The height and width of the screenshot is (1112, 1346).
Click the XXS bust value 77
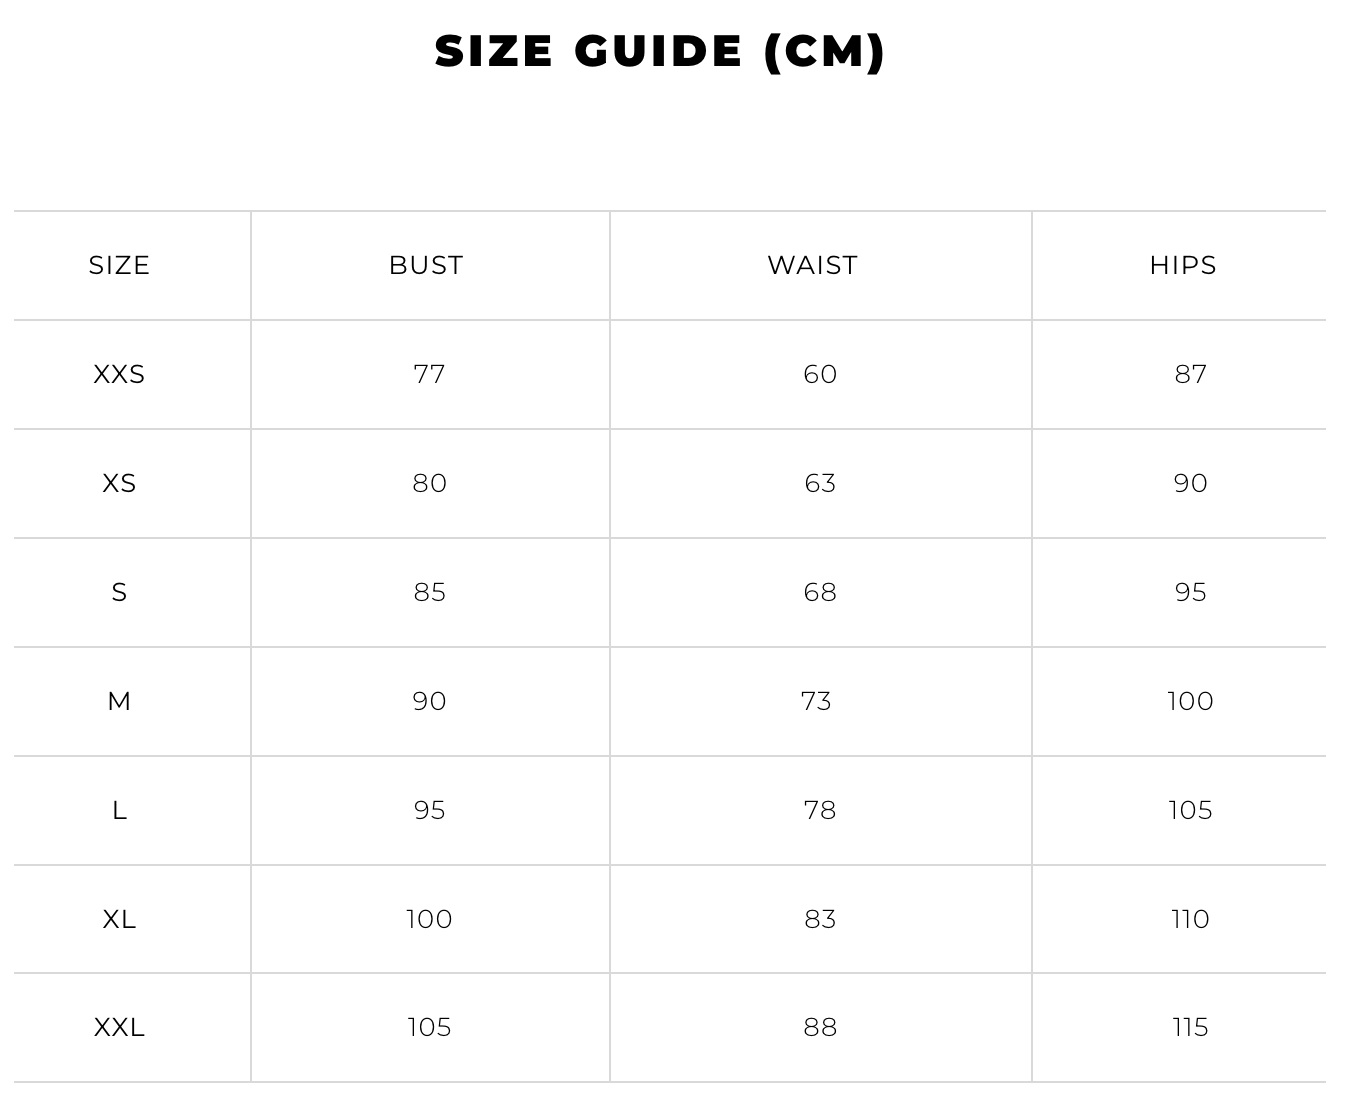coord(429,374)
